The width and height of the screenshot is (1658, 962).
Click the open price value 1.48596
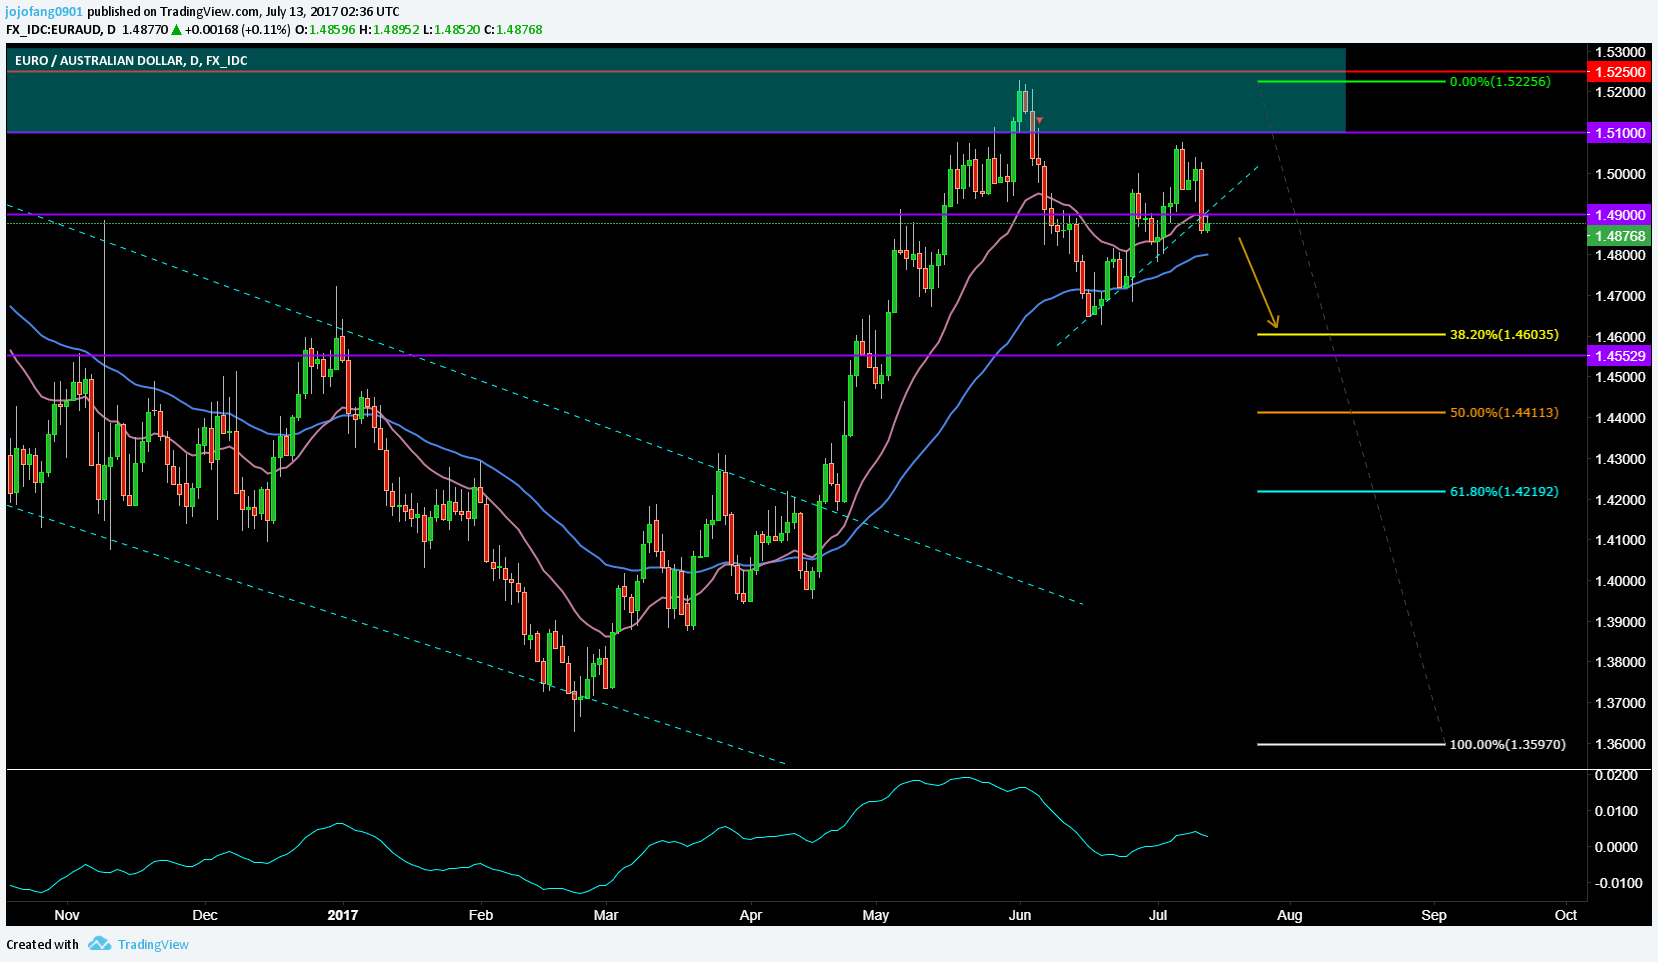click(x=332, y=30)
